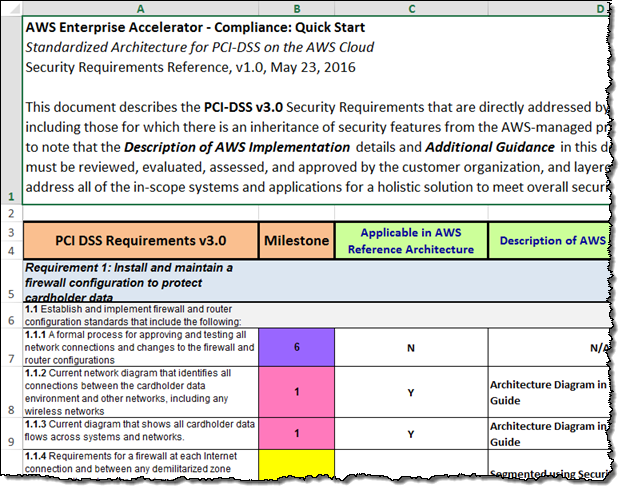Click pink milestone 1 cell for 1.1.3
Image resolution: width=624 pixels, height=491 pixels.
(x=296, y=434)
